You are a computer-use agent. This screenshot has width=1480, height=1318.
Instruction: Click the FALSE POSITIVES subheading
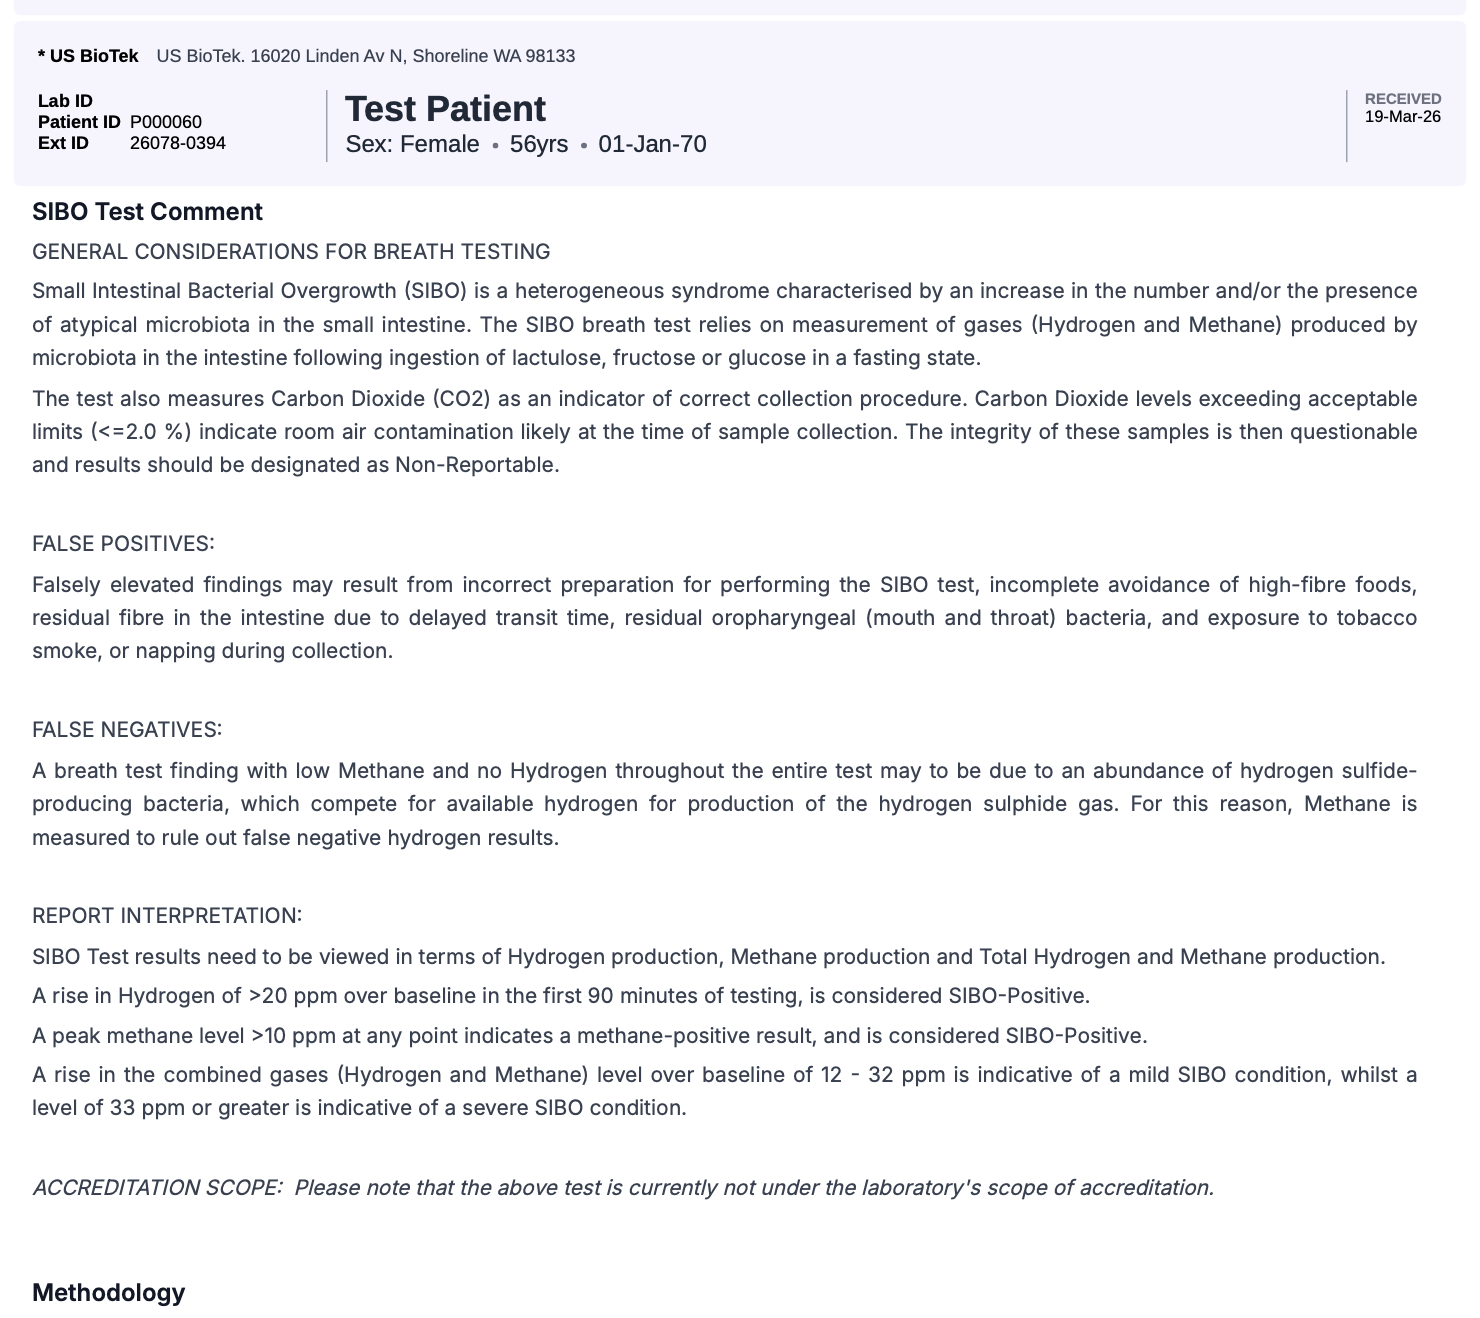tap(123, 544)
